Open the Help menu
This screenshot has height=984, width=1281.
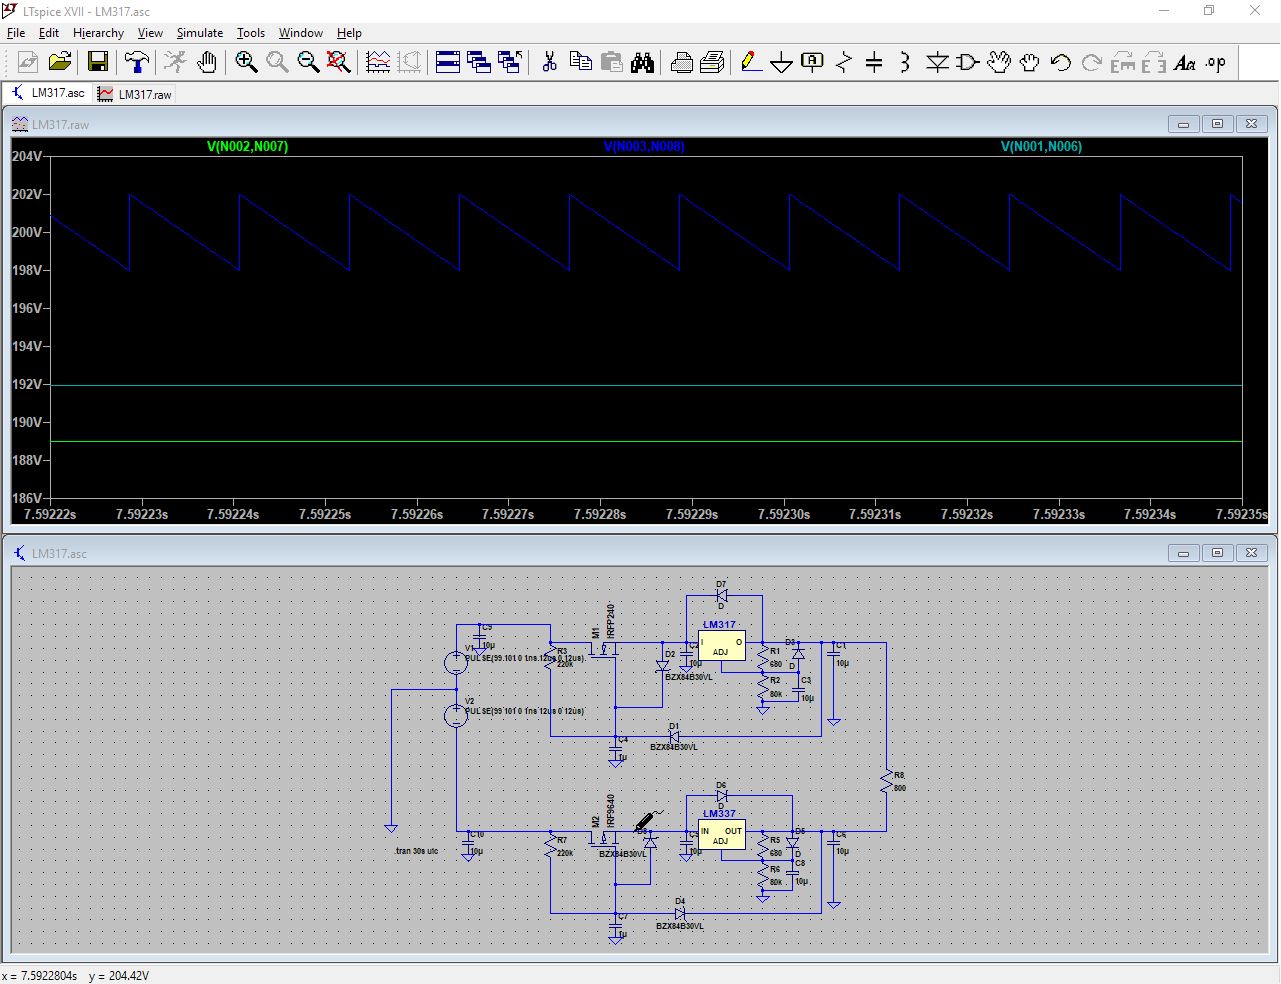(x=349, y=33)
